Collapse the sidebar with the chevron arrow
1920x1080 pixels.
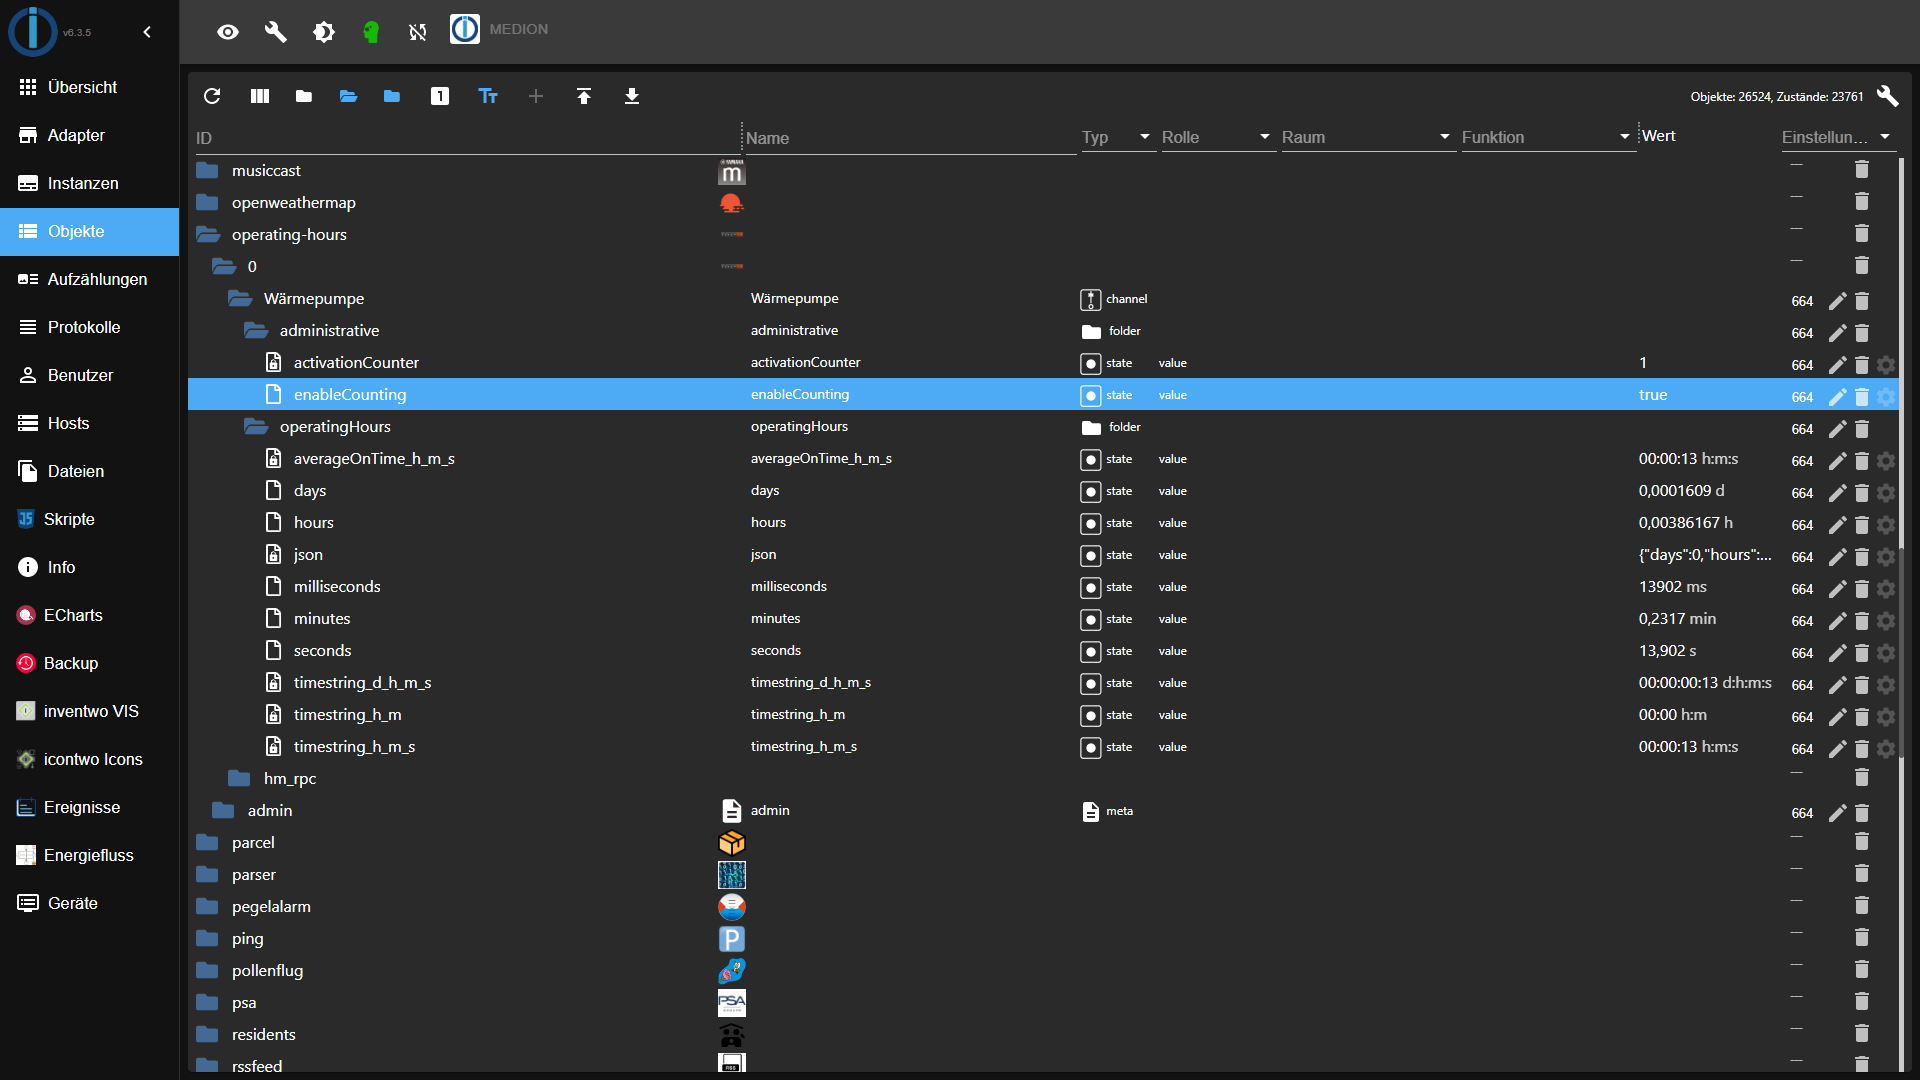[147, 32]
